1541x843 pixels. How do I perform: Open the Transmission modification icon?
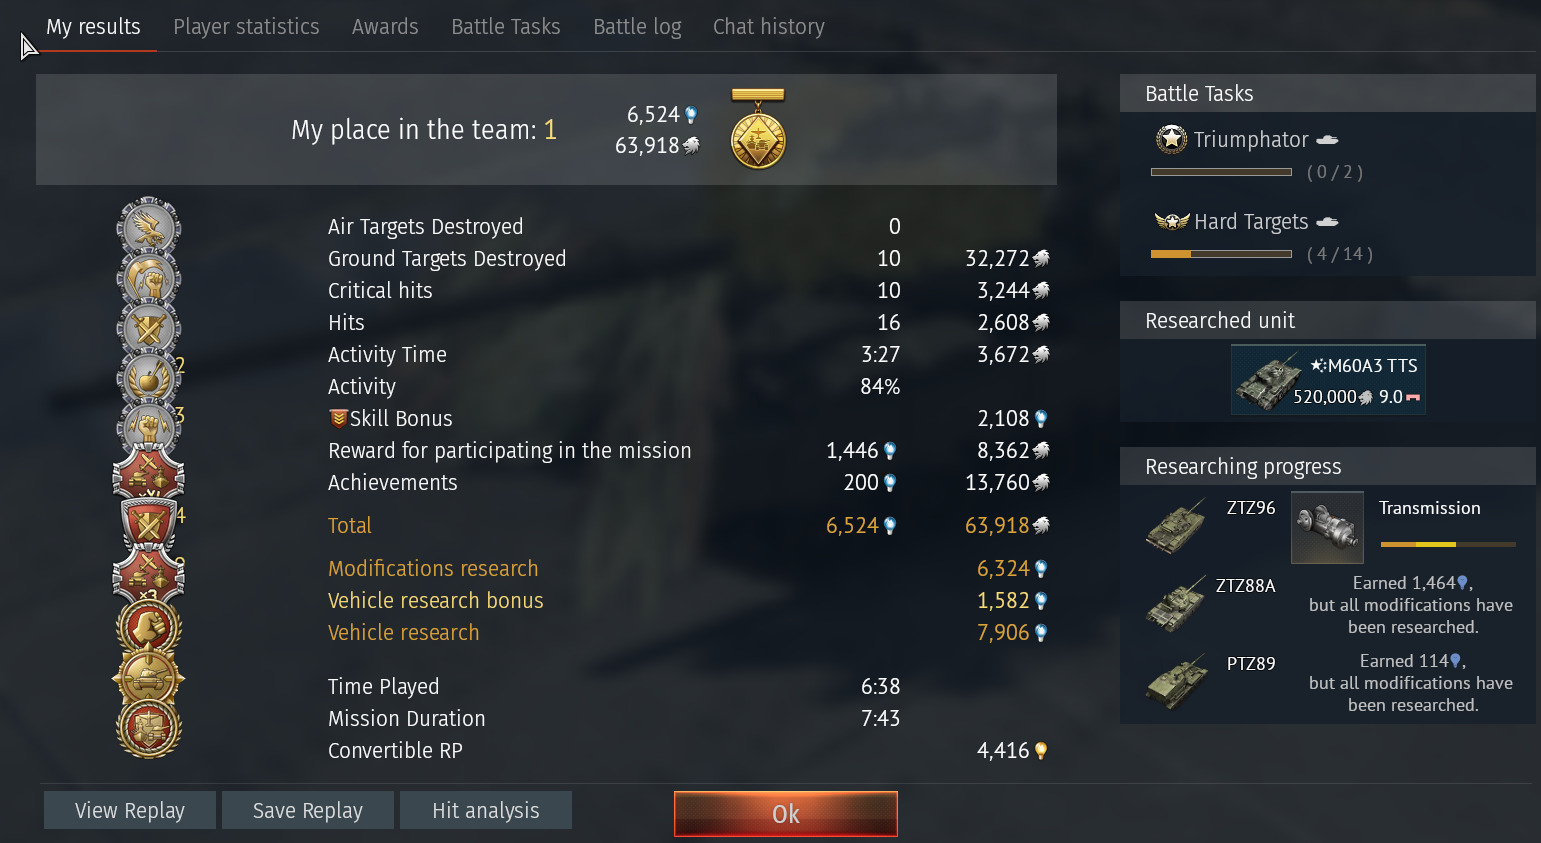[1327, 528]
